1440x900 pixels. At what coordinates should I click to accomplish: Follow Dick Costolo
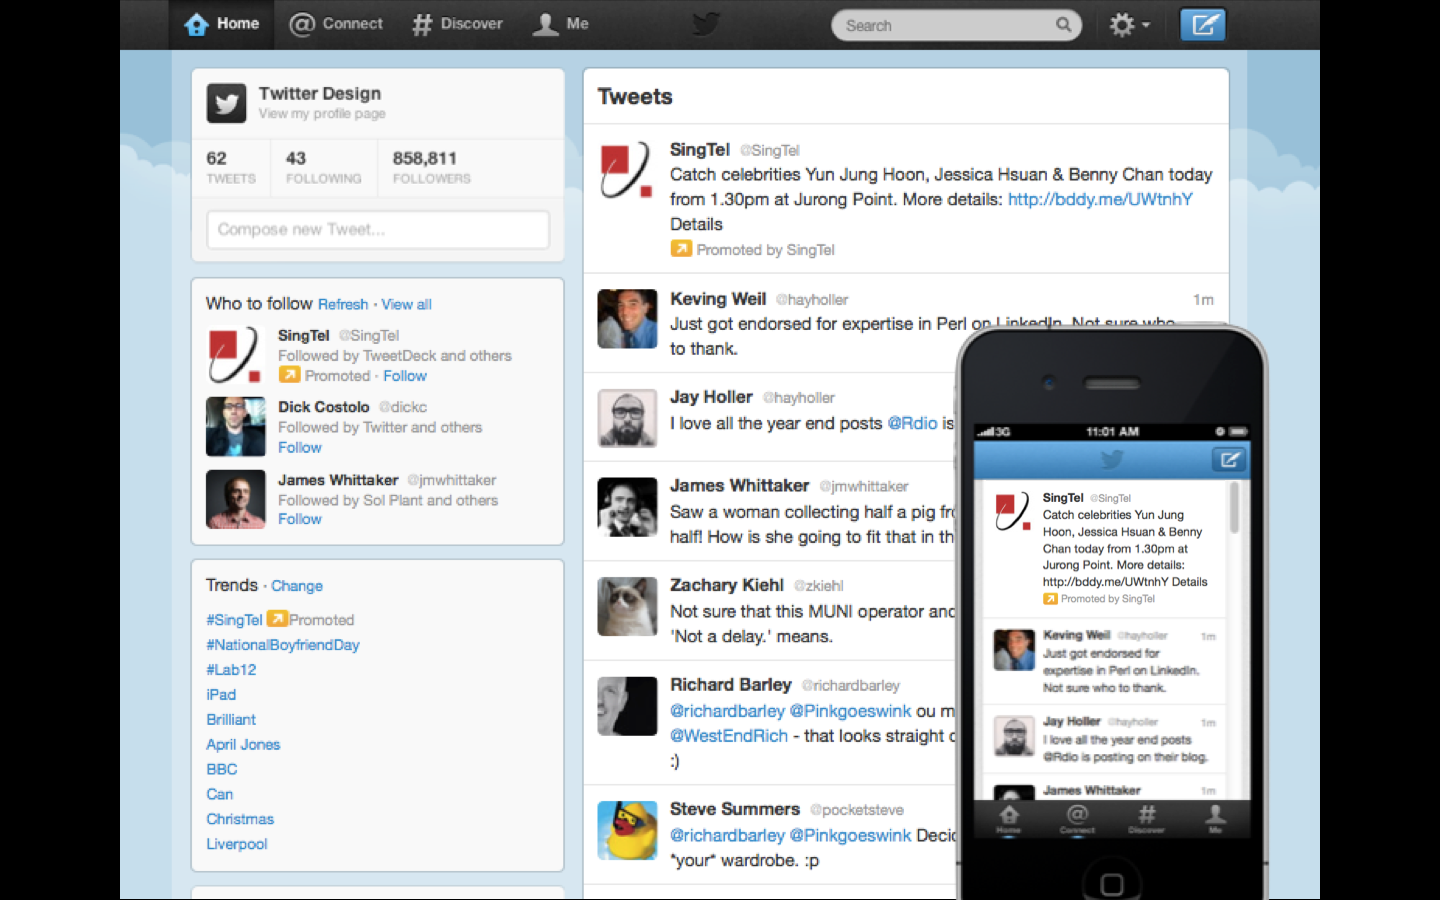coord(300,448)
